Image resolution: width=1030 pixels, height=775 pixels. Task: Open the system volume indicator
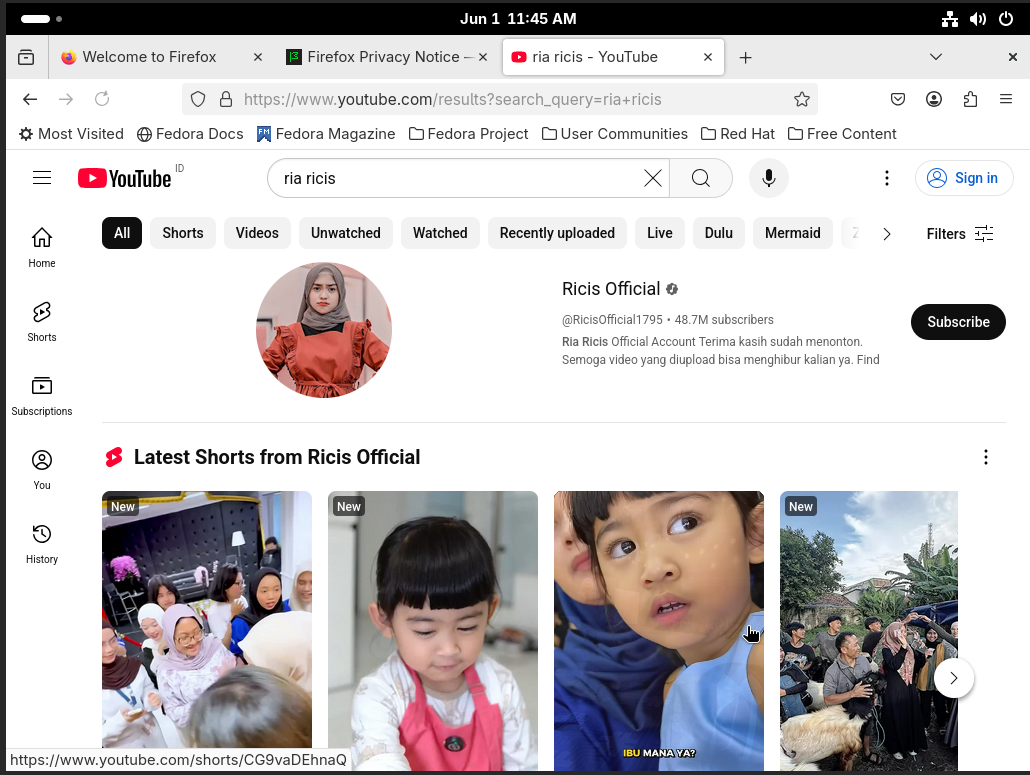(x=977, y=19)
